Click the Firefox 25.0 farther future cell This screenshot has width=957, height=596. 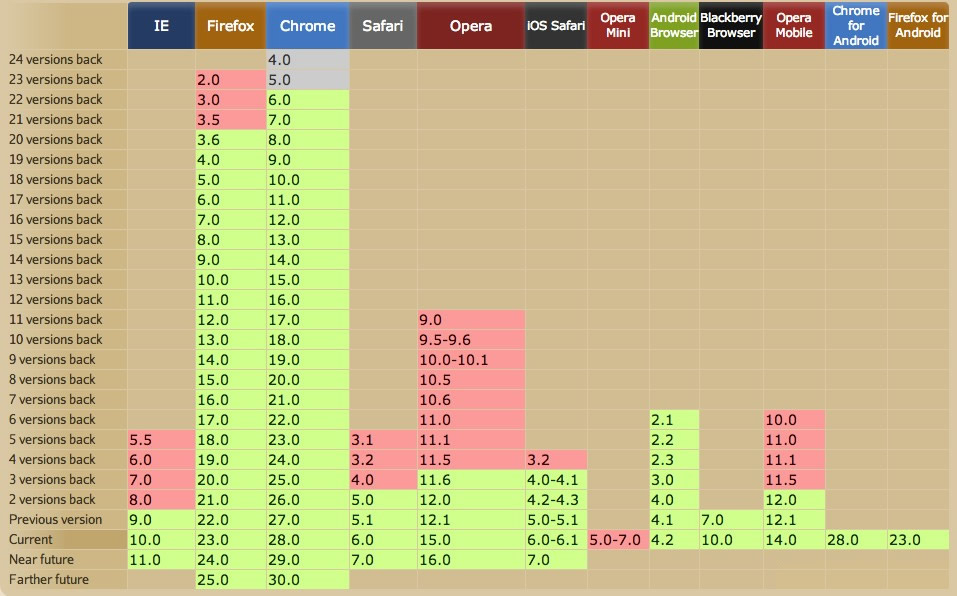point(230,580)
